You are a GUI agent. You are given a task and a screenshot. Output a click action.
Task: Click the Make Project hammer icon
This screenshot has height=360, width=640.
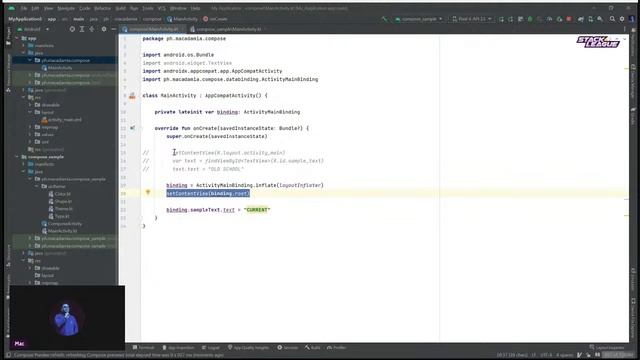coord(384,19)
